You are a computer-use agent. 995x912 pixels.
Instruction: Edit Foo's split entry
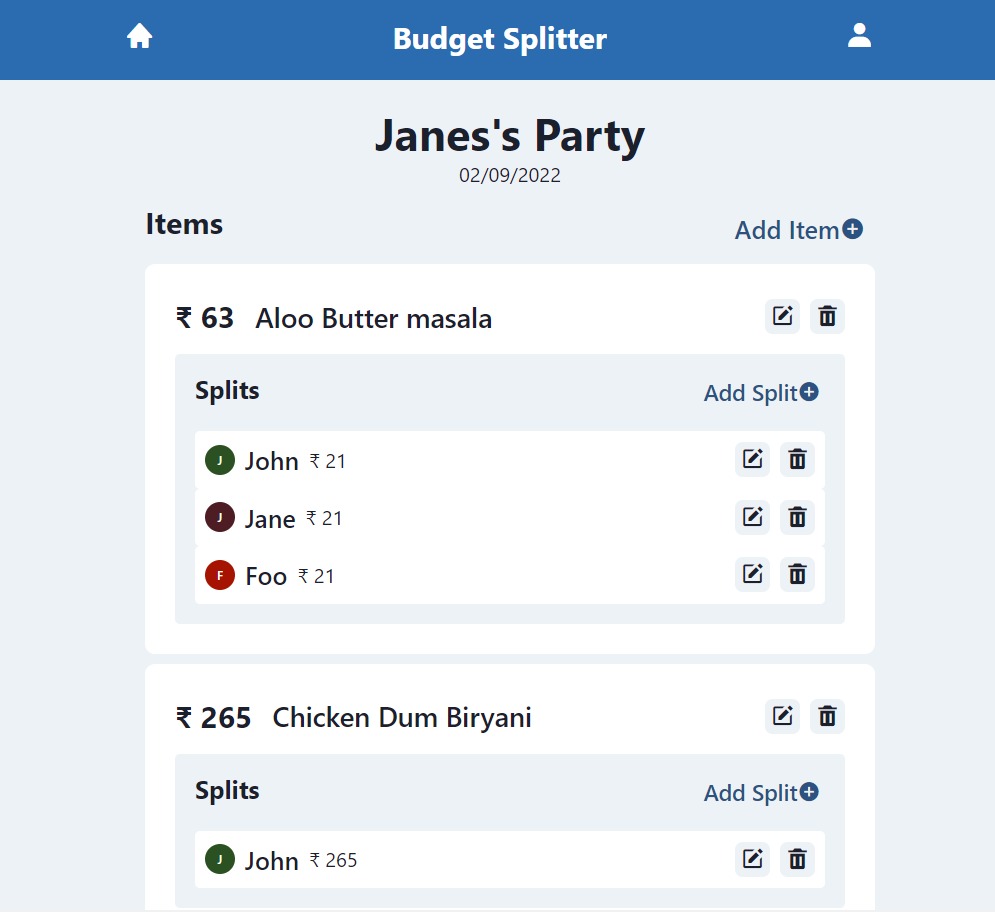coord(752,574)
